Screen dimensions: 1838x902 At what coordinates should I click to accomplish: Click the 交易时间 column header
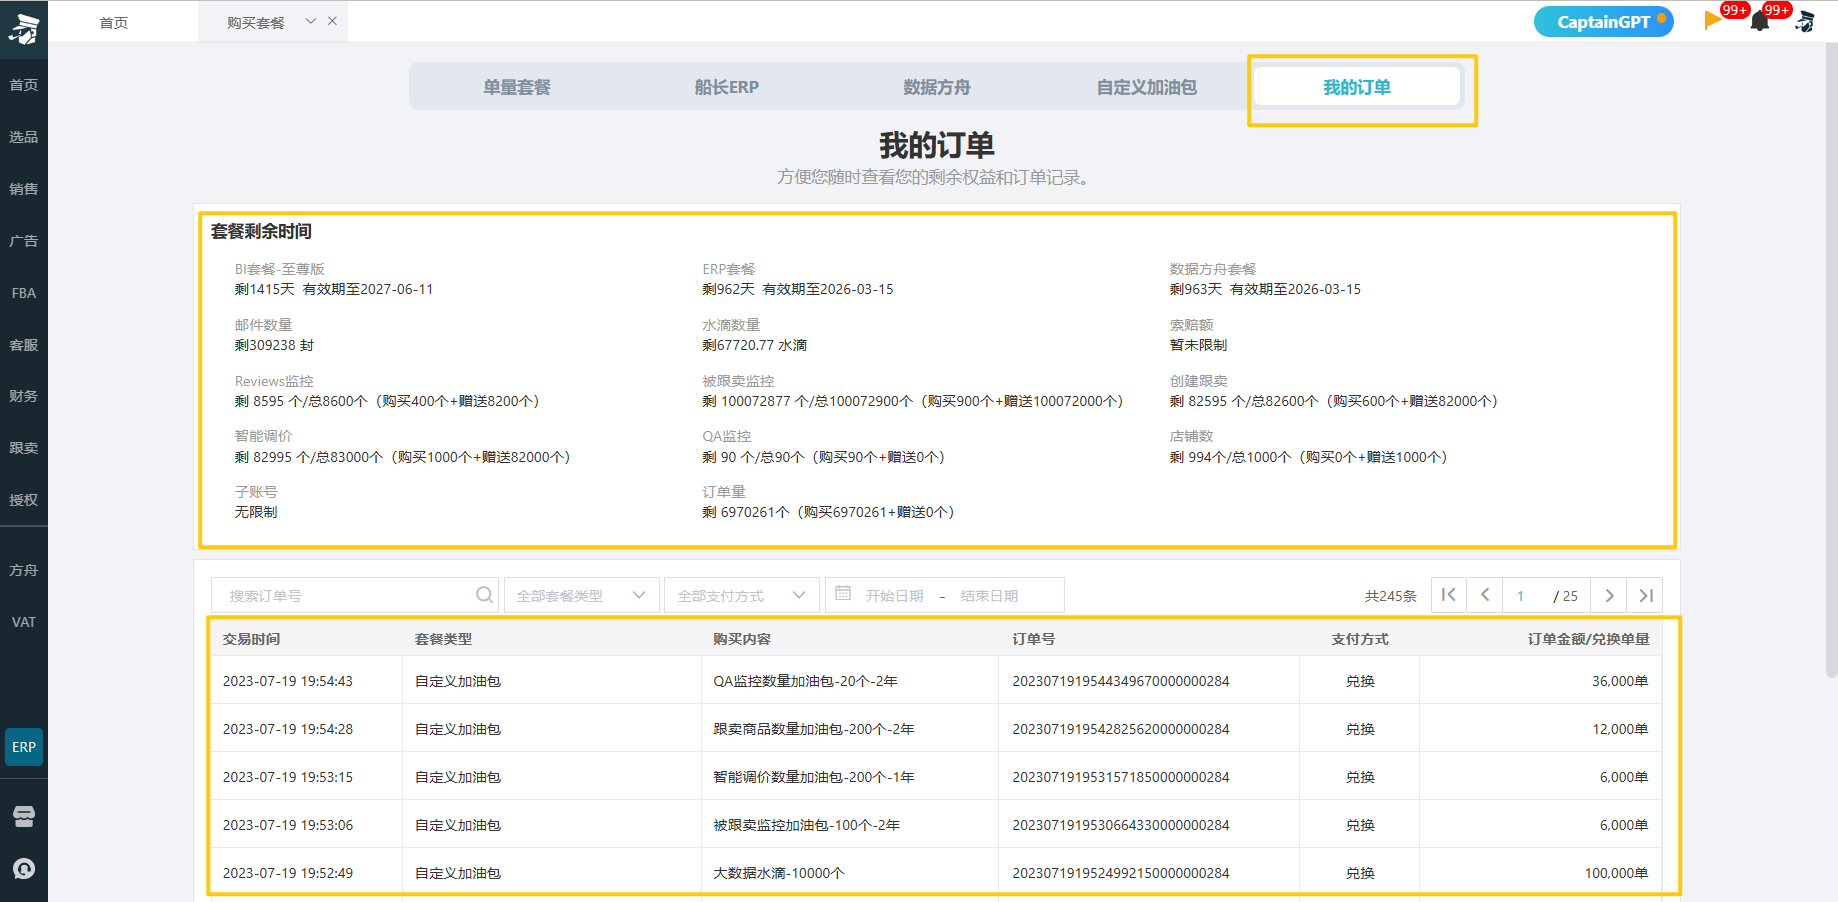(251, 639)
